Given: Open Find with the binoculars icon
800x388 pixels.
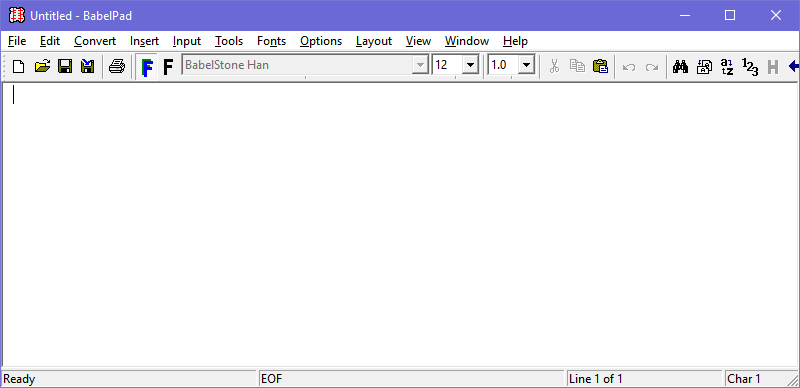Looking at the screenshot, I should (x=680, y=66).
